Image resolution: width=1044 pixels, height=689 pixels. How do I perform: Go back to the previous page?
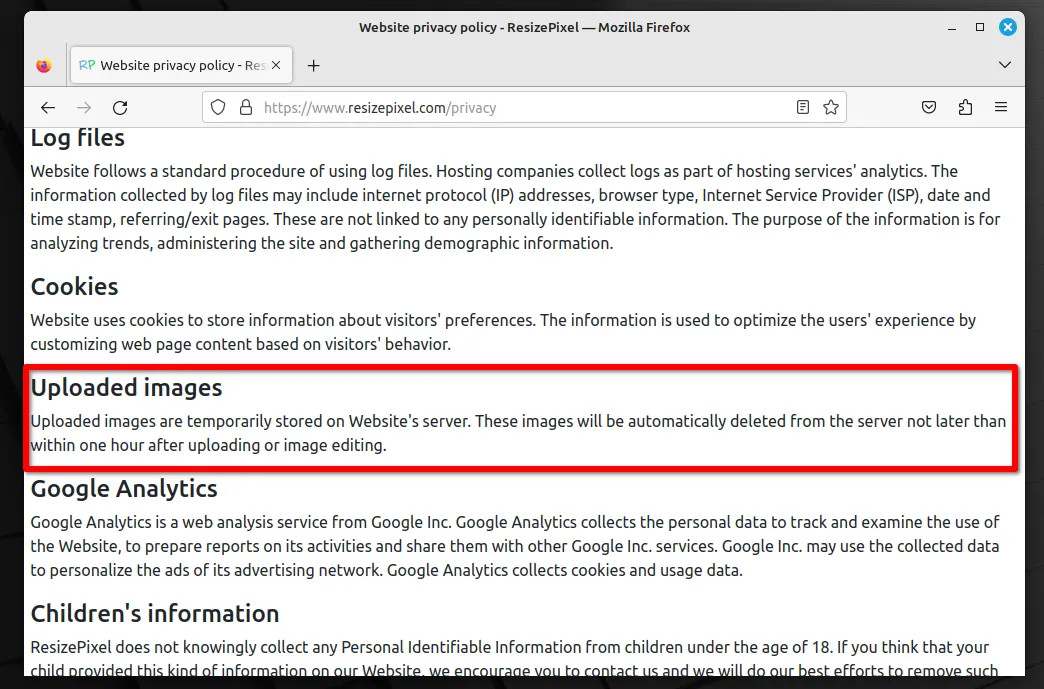[48, 108]
